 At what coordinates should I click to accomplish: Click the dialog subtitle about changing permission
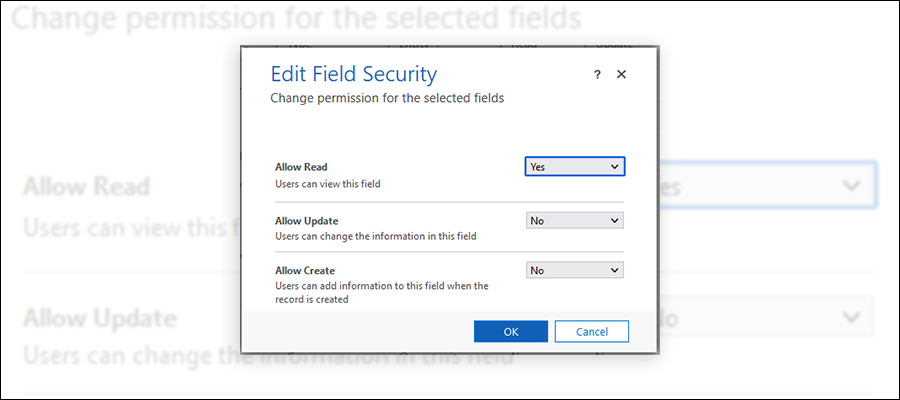click(388, 99)
